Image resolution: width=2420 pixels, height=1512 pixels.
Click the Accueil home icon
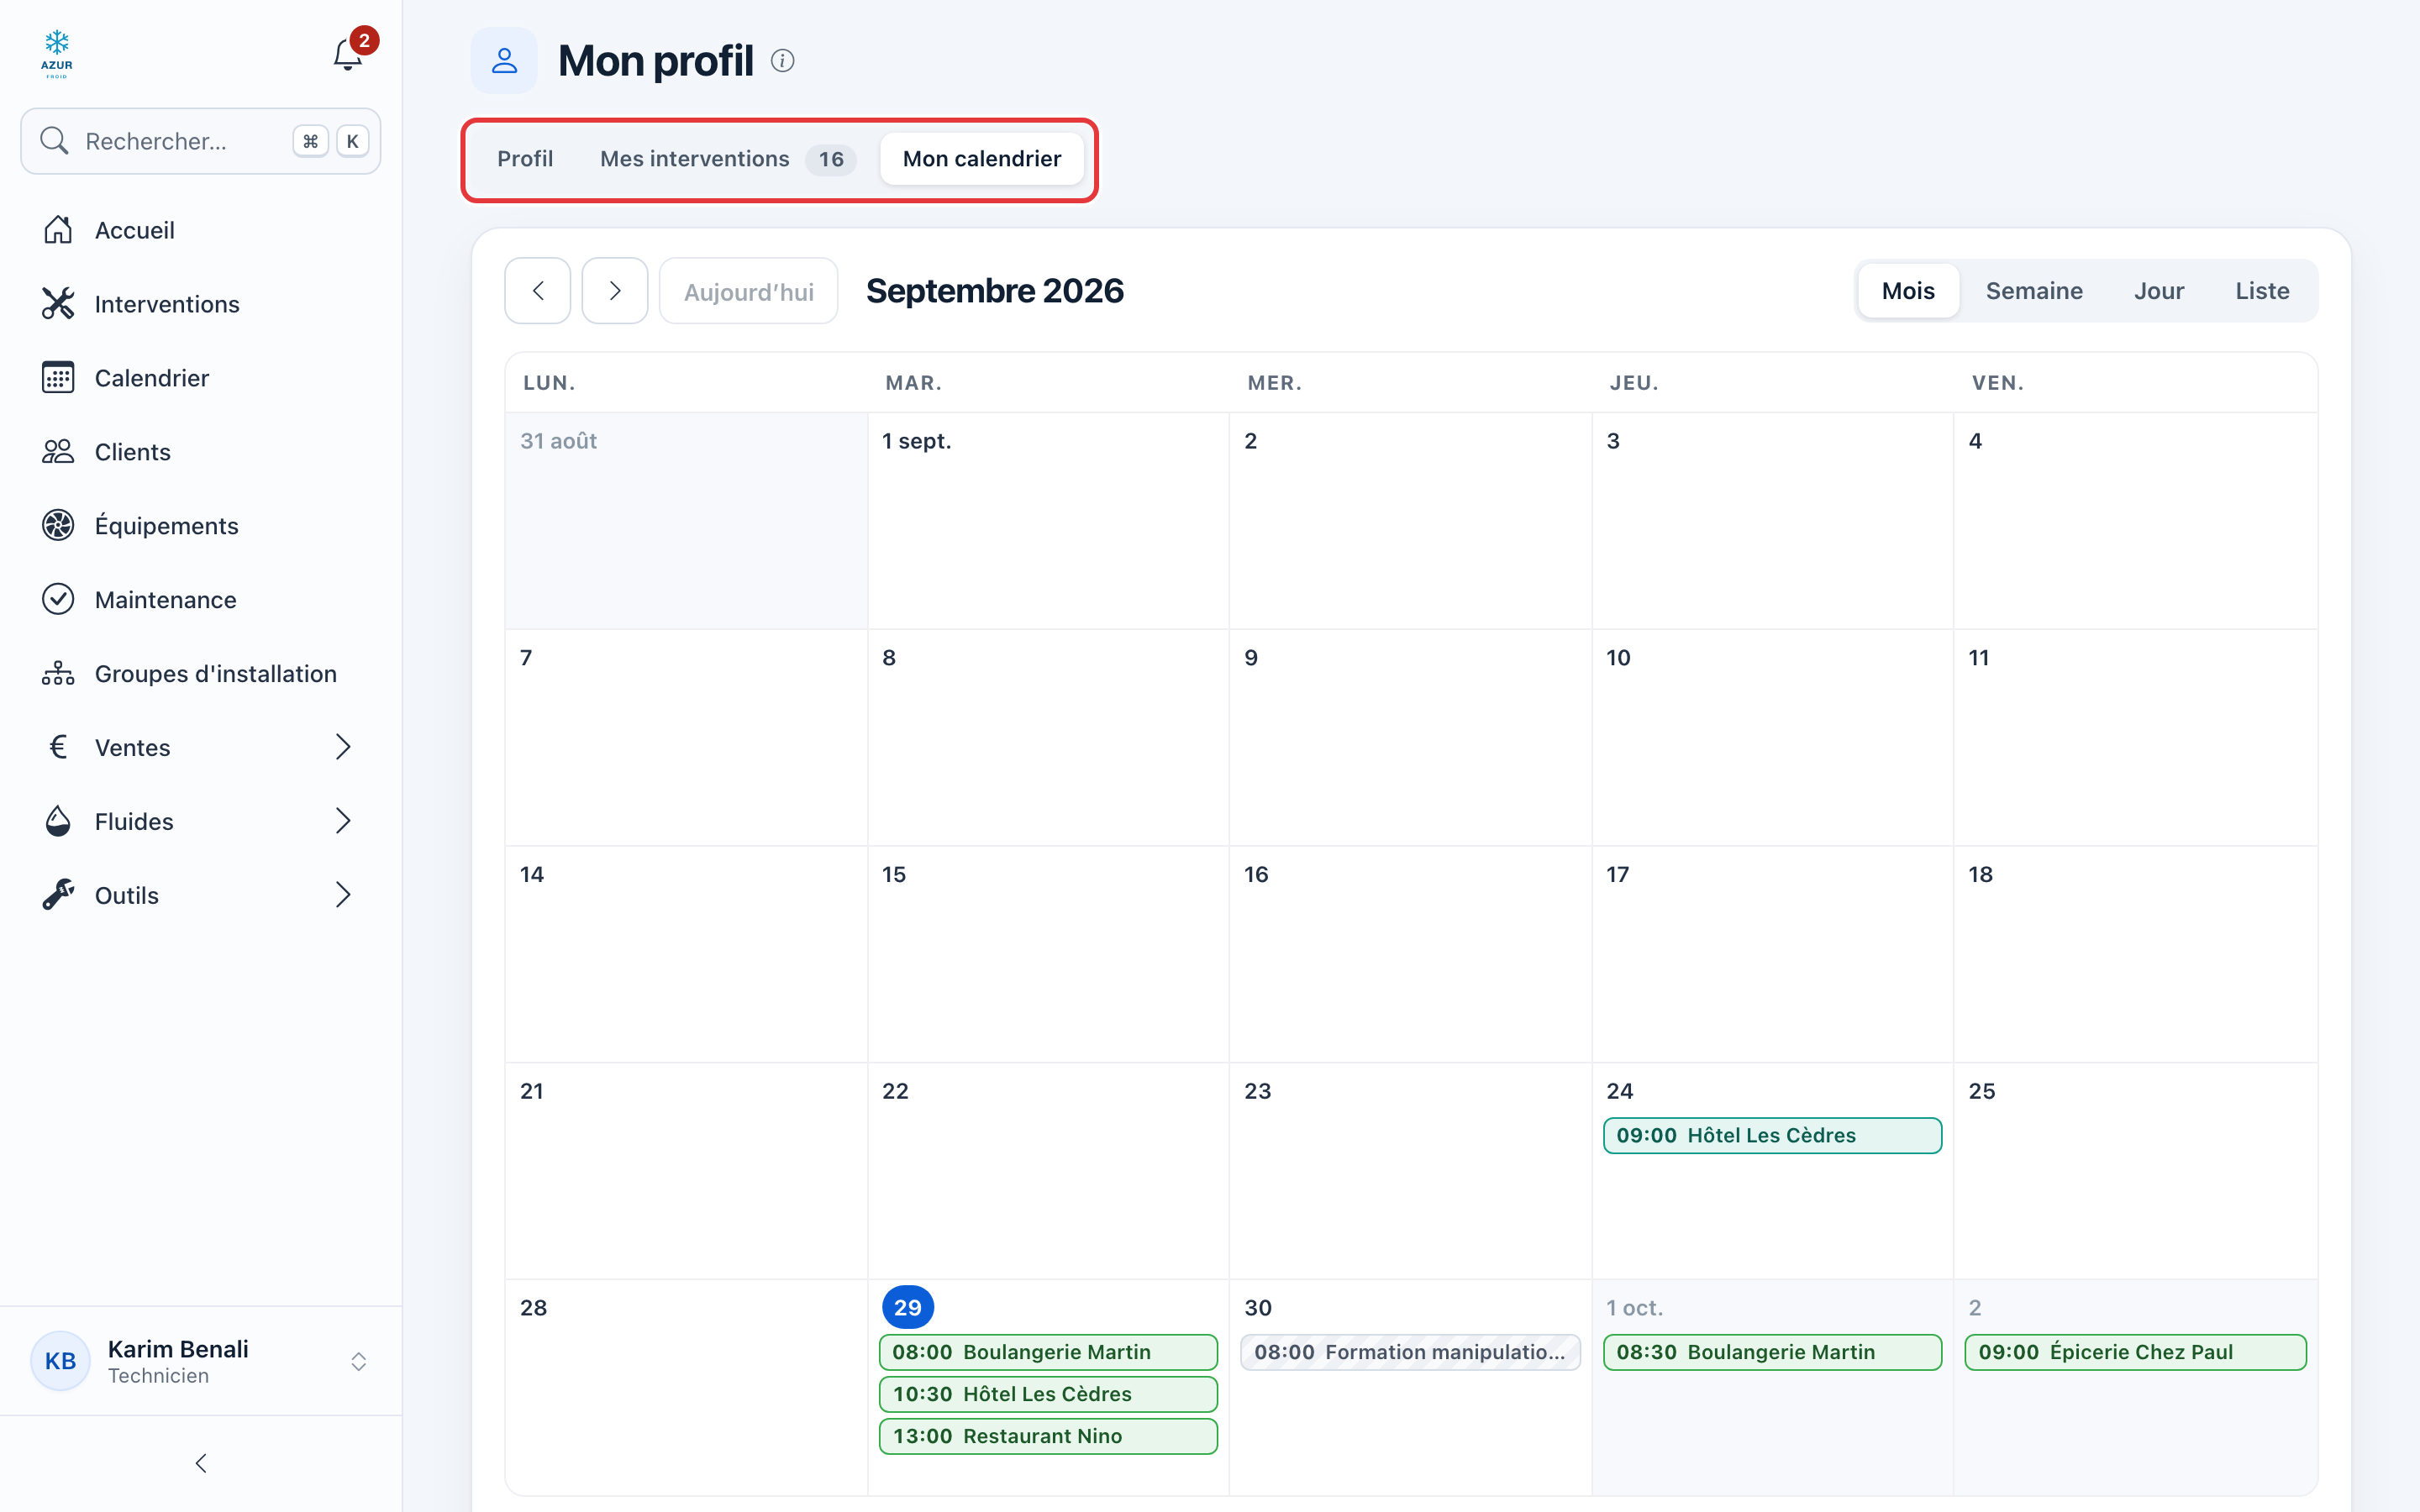(58, 230)
